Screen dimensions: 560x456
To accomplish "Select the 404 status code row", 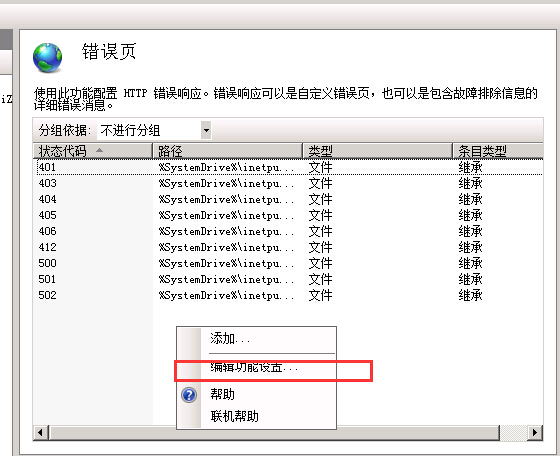I will (289, 199).
